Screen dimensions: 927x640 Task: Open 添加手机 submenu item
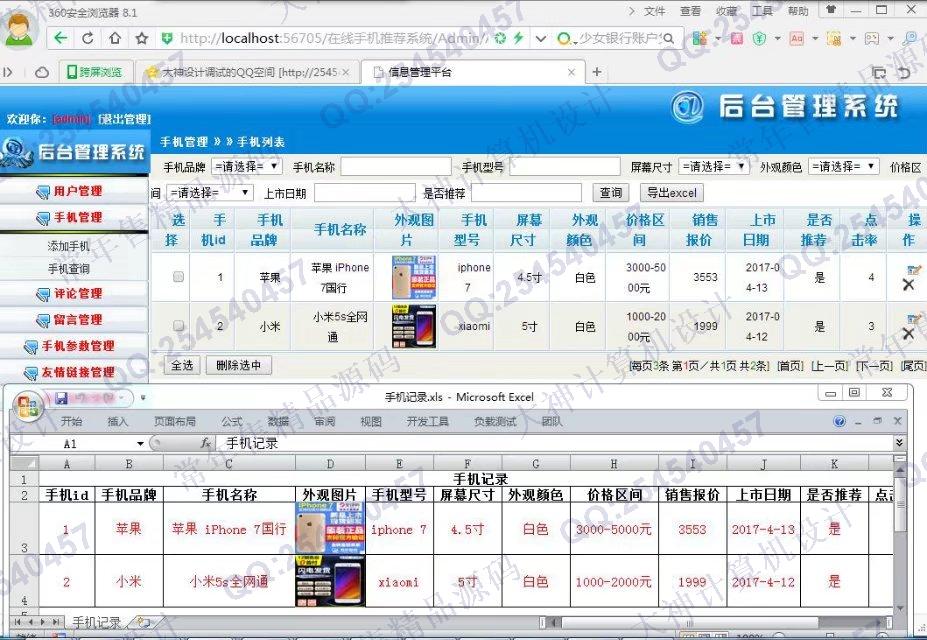tap(69, 246)
